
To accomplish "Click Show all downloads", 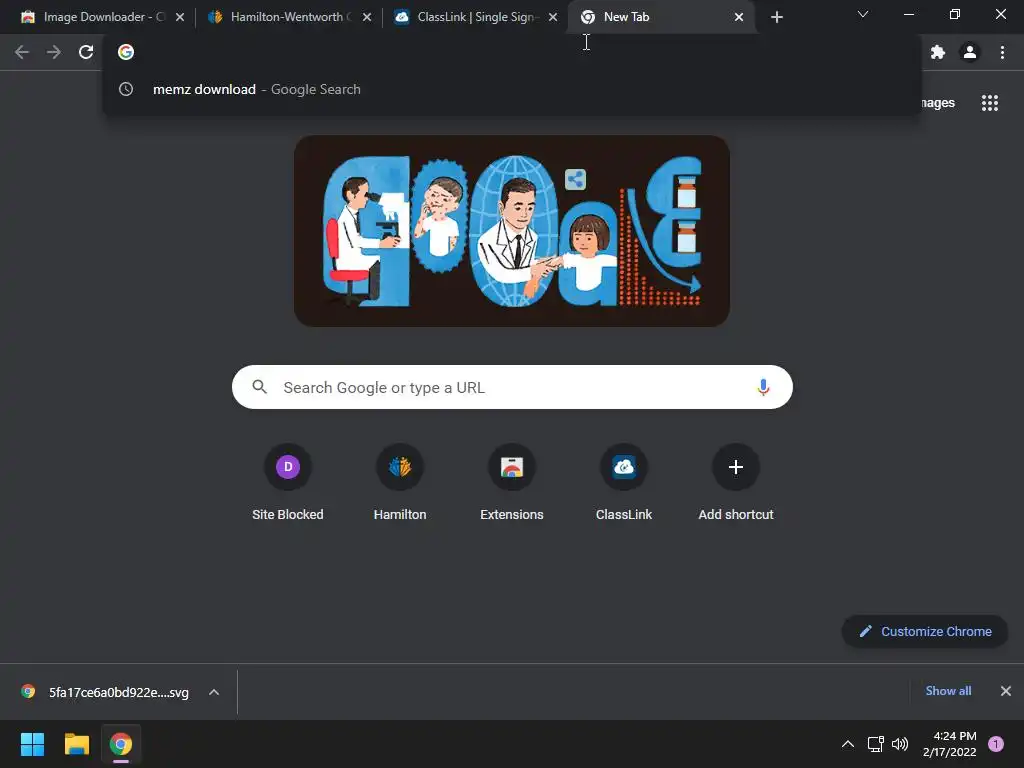I will (948, 691).
